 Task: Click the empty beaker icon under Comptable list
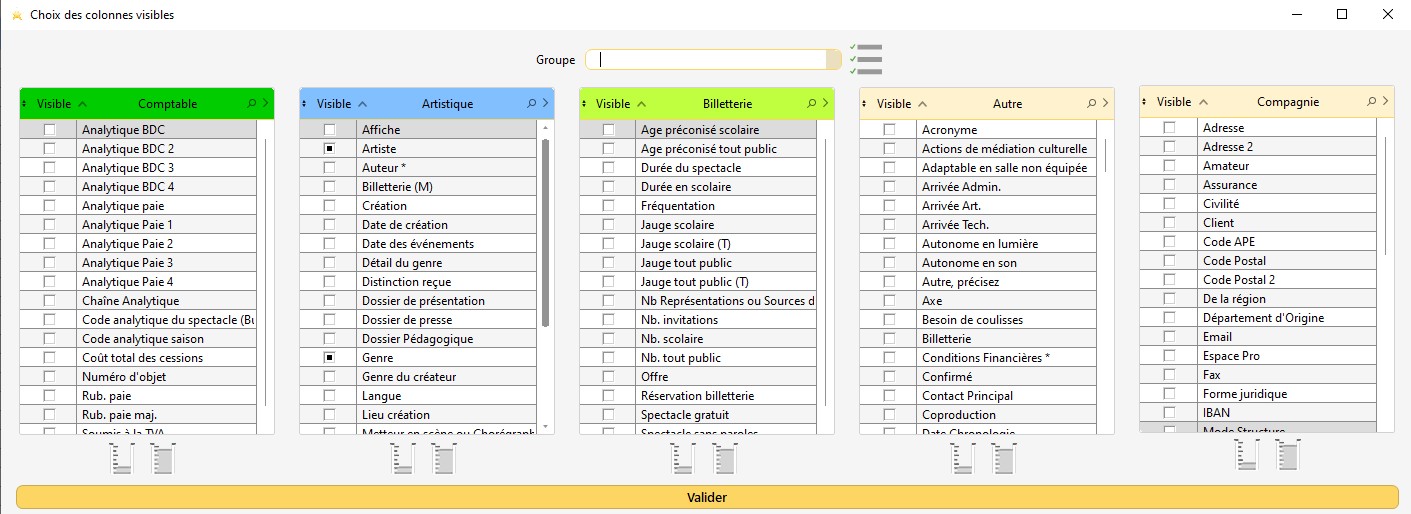click(122, 459)
